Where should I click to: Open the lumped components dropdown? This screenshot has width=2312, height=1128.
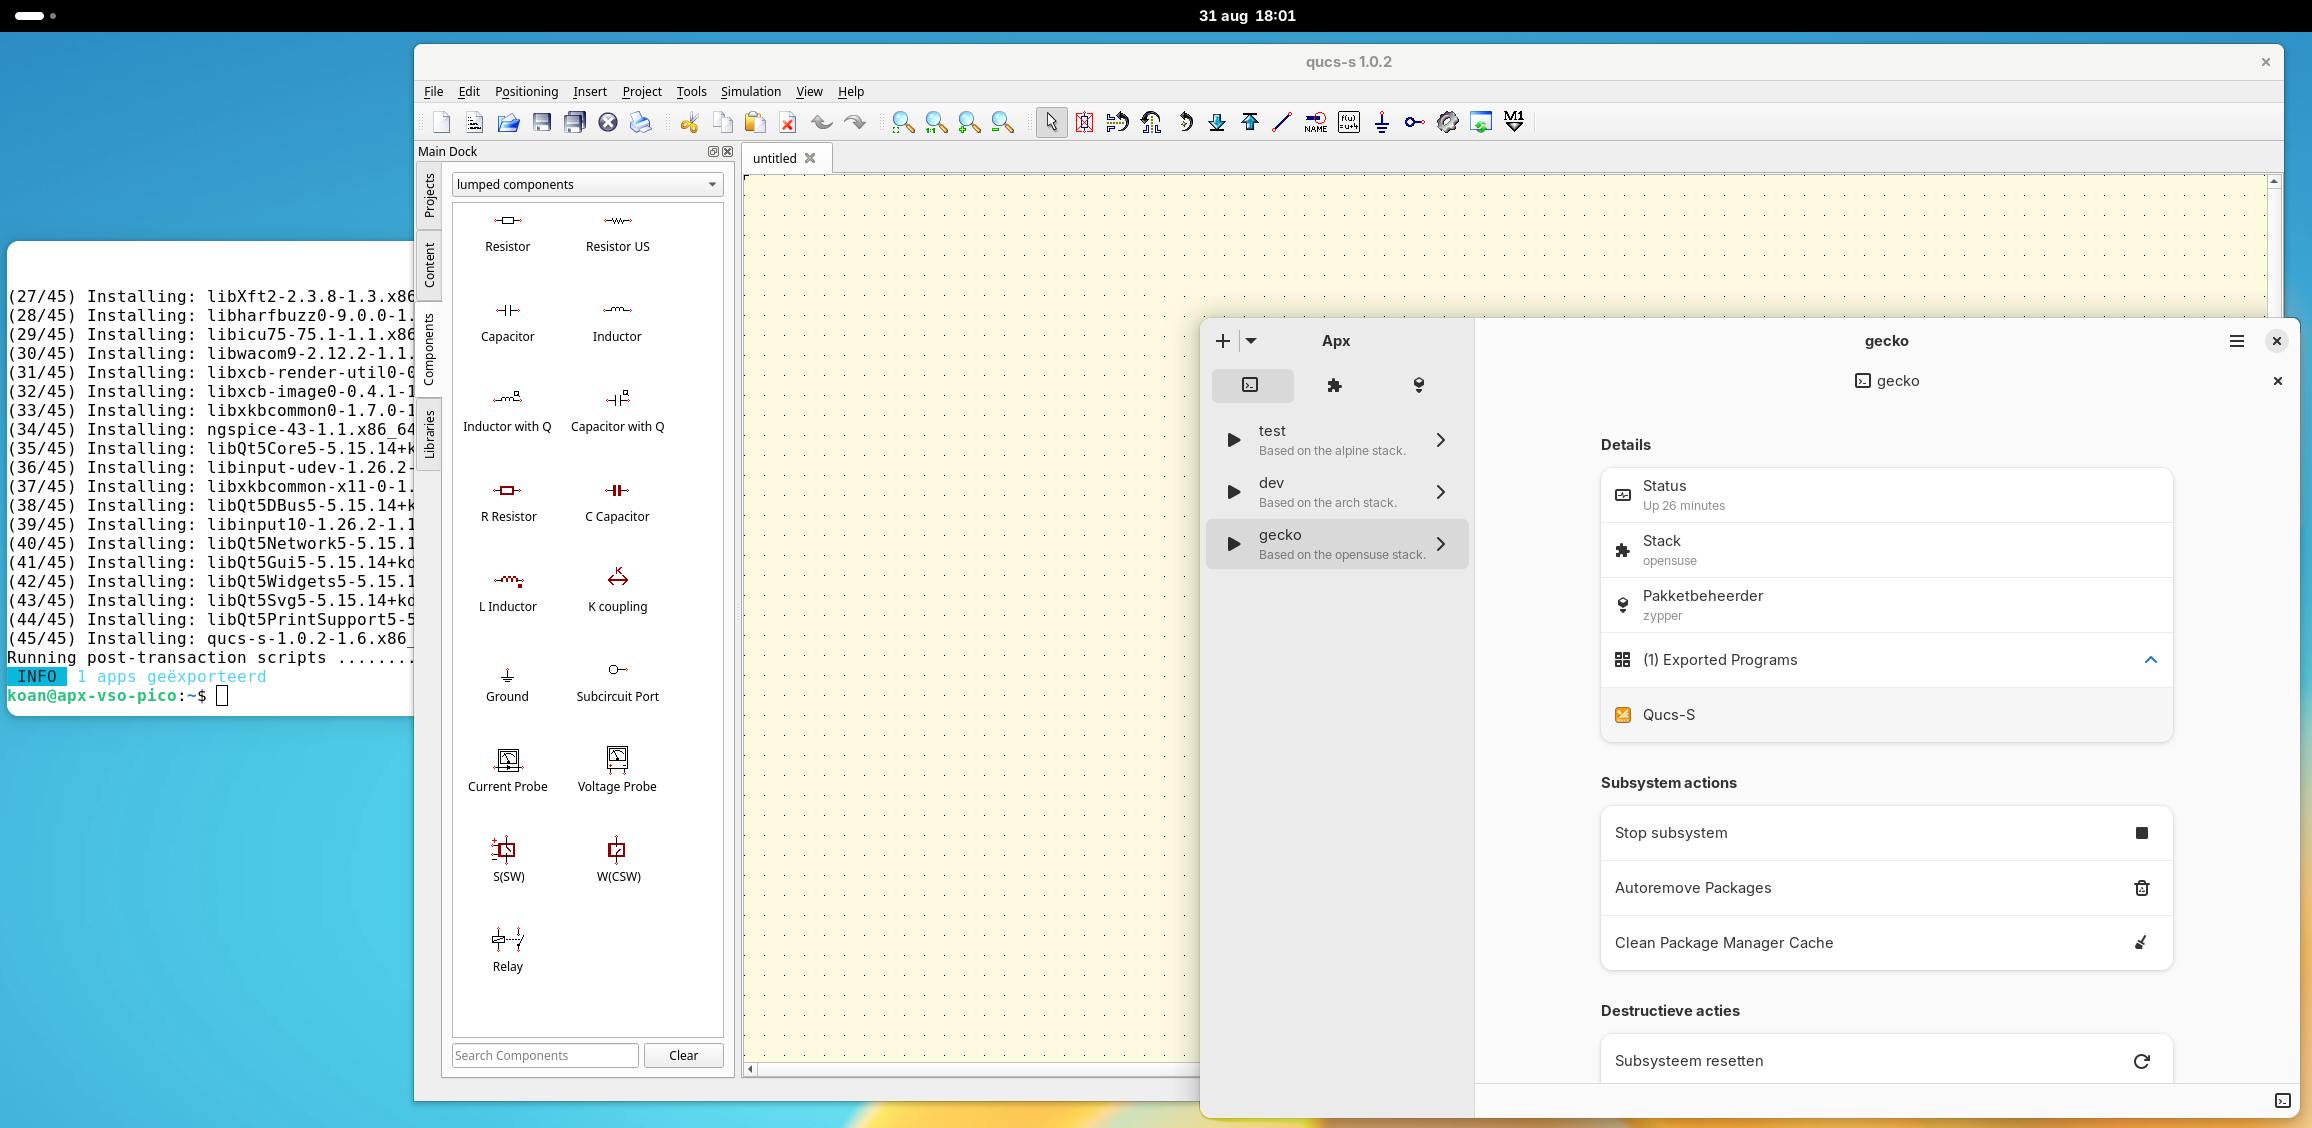pyautogui.click(x=587, y=184)
